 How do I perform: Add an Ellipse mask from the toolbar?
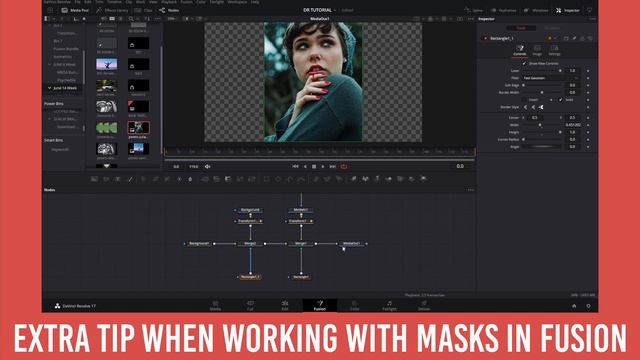pos(278,179)
